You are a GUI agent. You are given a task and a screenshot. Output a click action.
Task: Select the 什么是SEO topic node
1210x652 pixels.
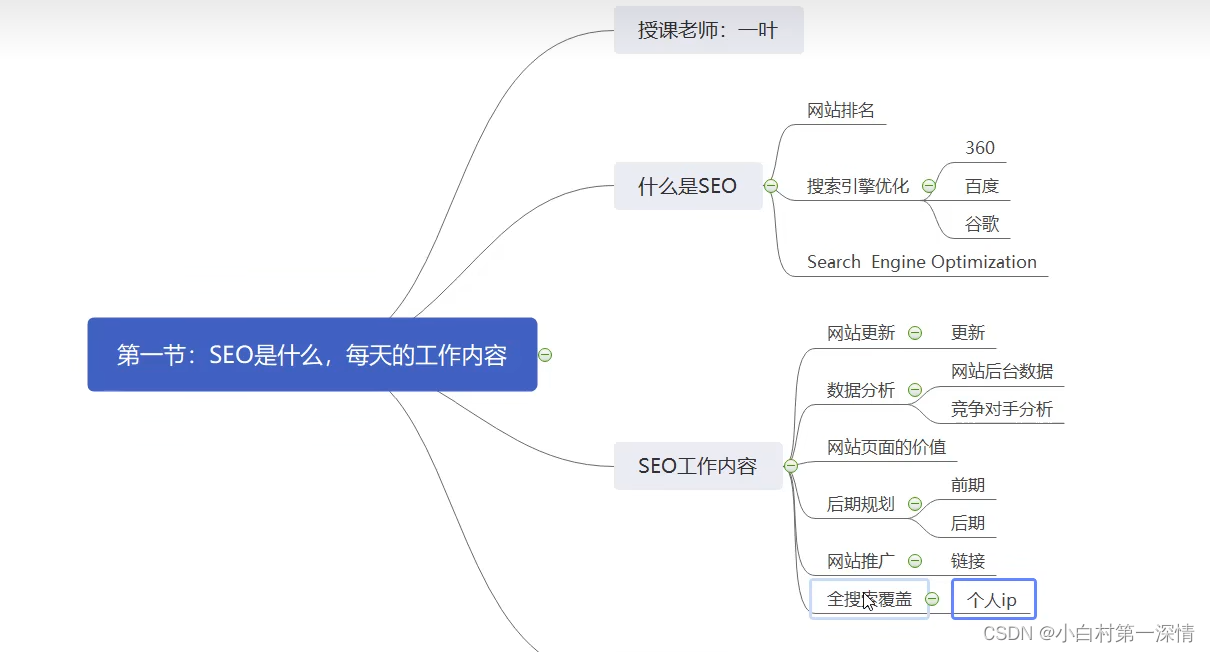688,186
